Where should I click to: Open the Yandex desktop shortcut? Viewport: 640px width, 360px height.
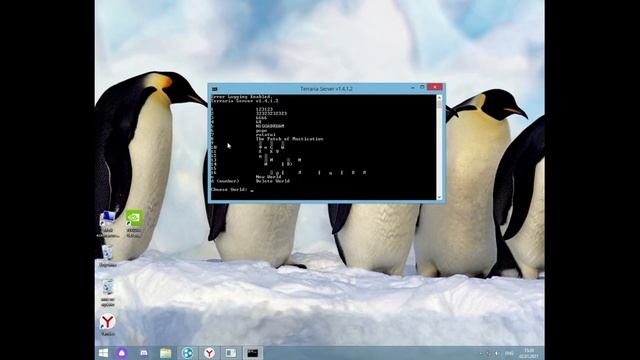tap(108, 324)
